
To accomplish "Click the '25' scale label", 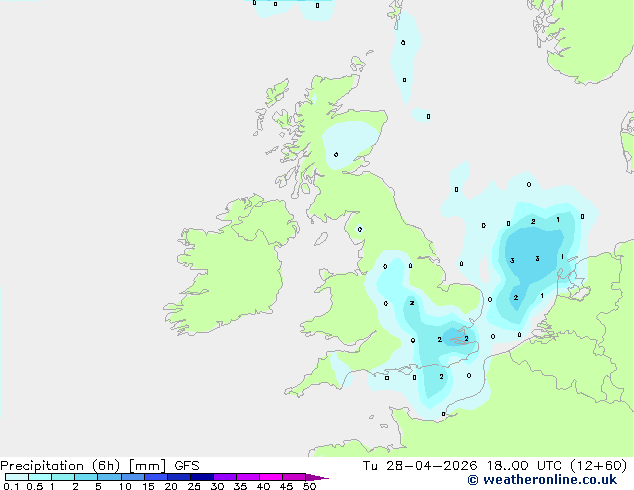I will click(x=194, y=486).
